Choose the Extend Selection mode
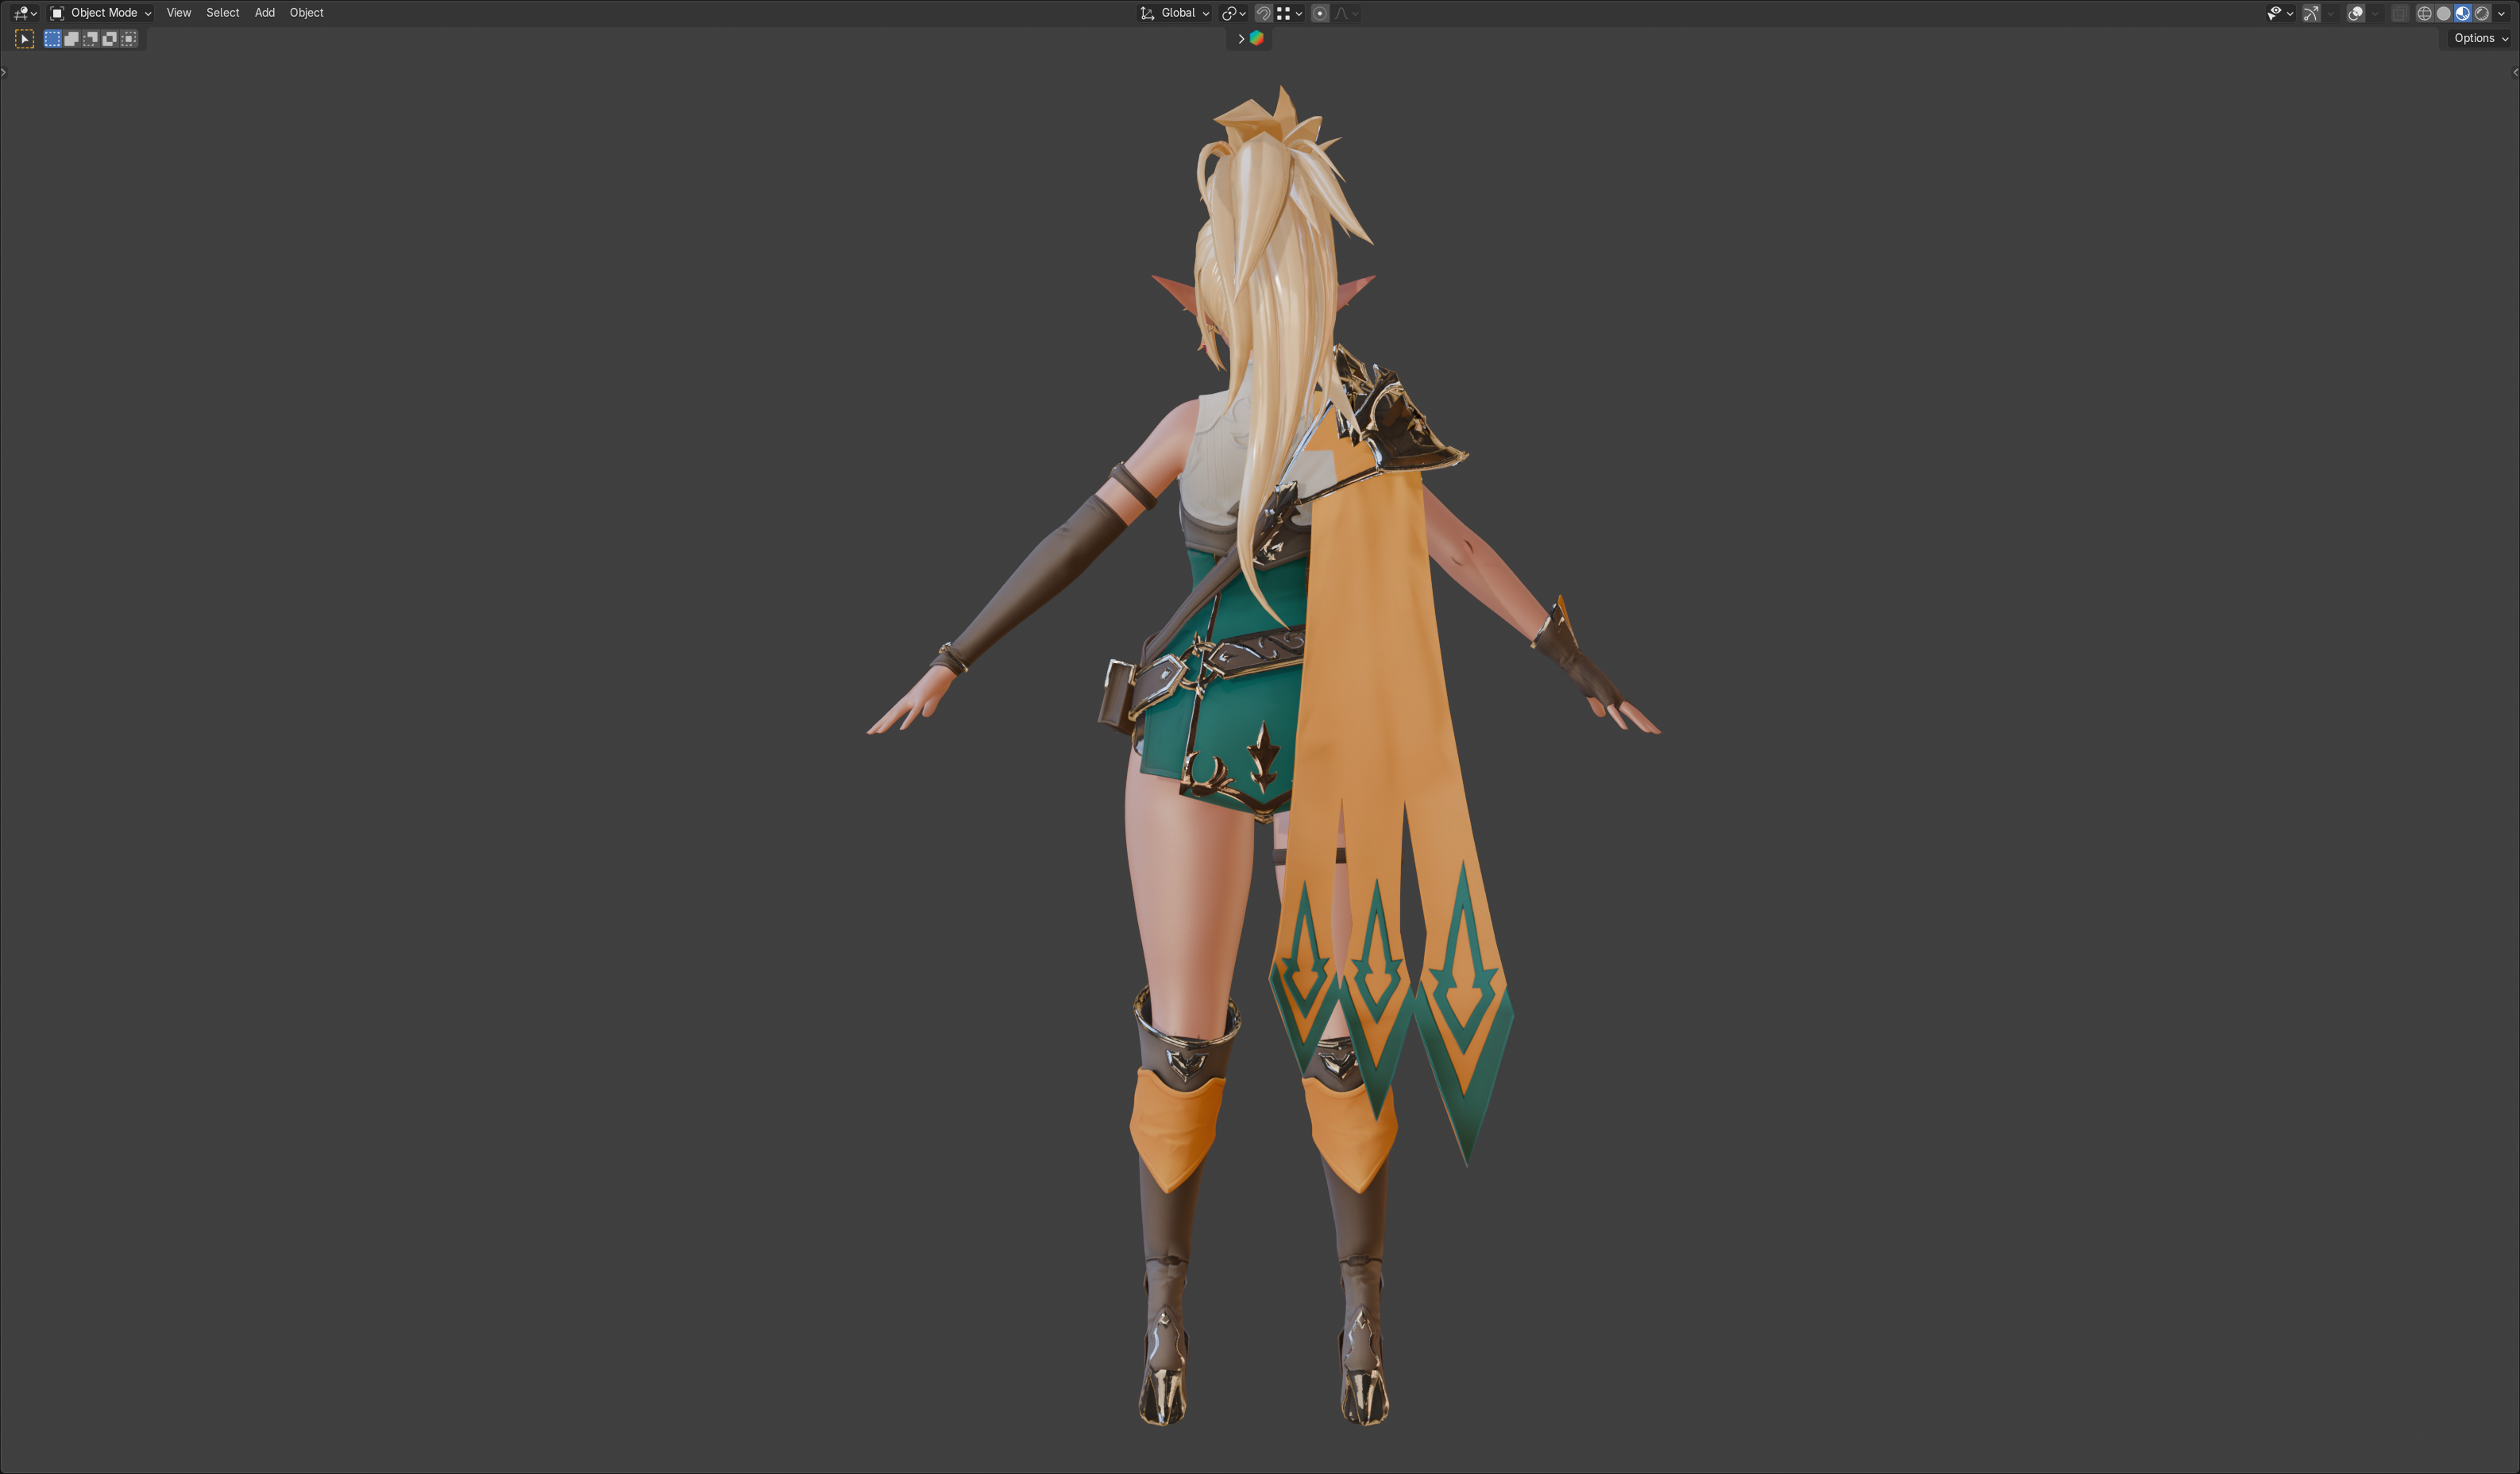Viewport: 2520px width, 1474px height. coord(72,39)
